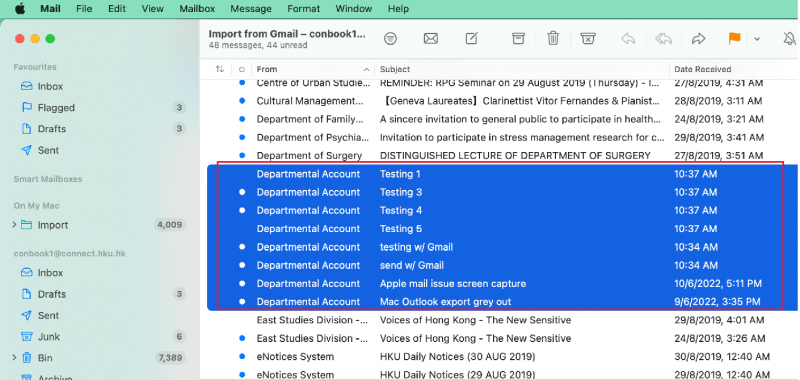Select the Testing 3 message

pyautogui.click(x=502, y=192)
